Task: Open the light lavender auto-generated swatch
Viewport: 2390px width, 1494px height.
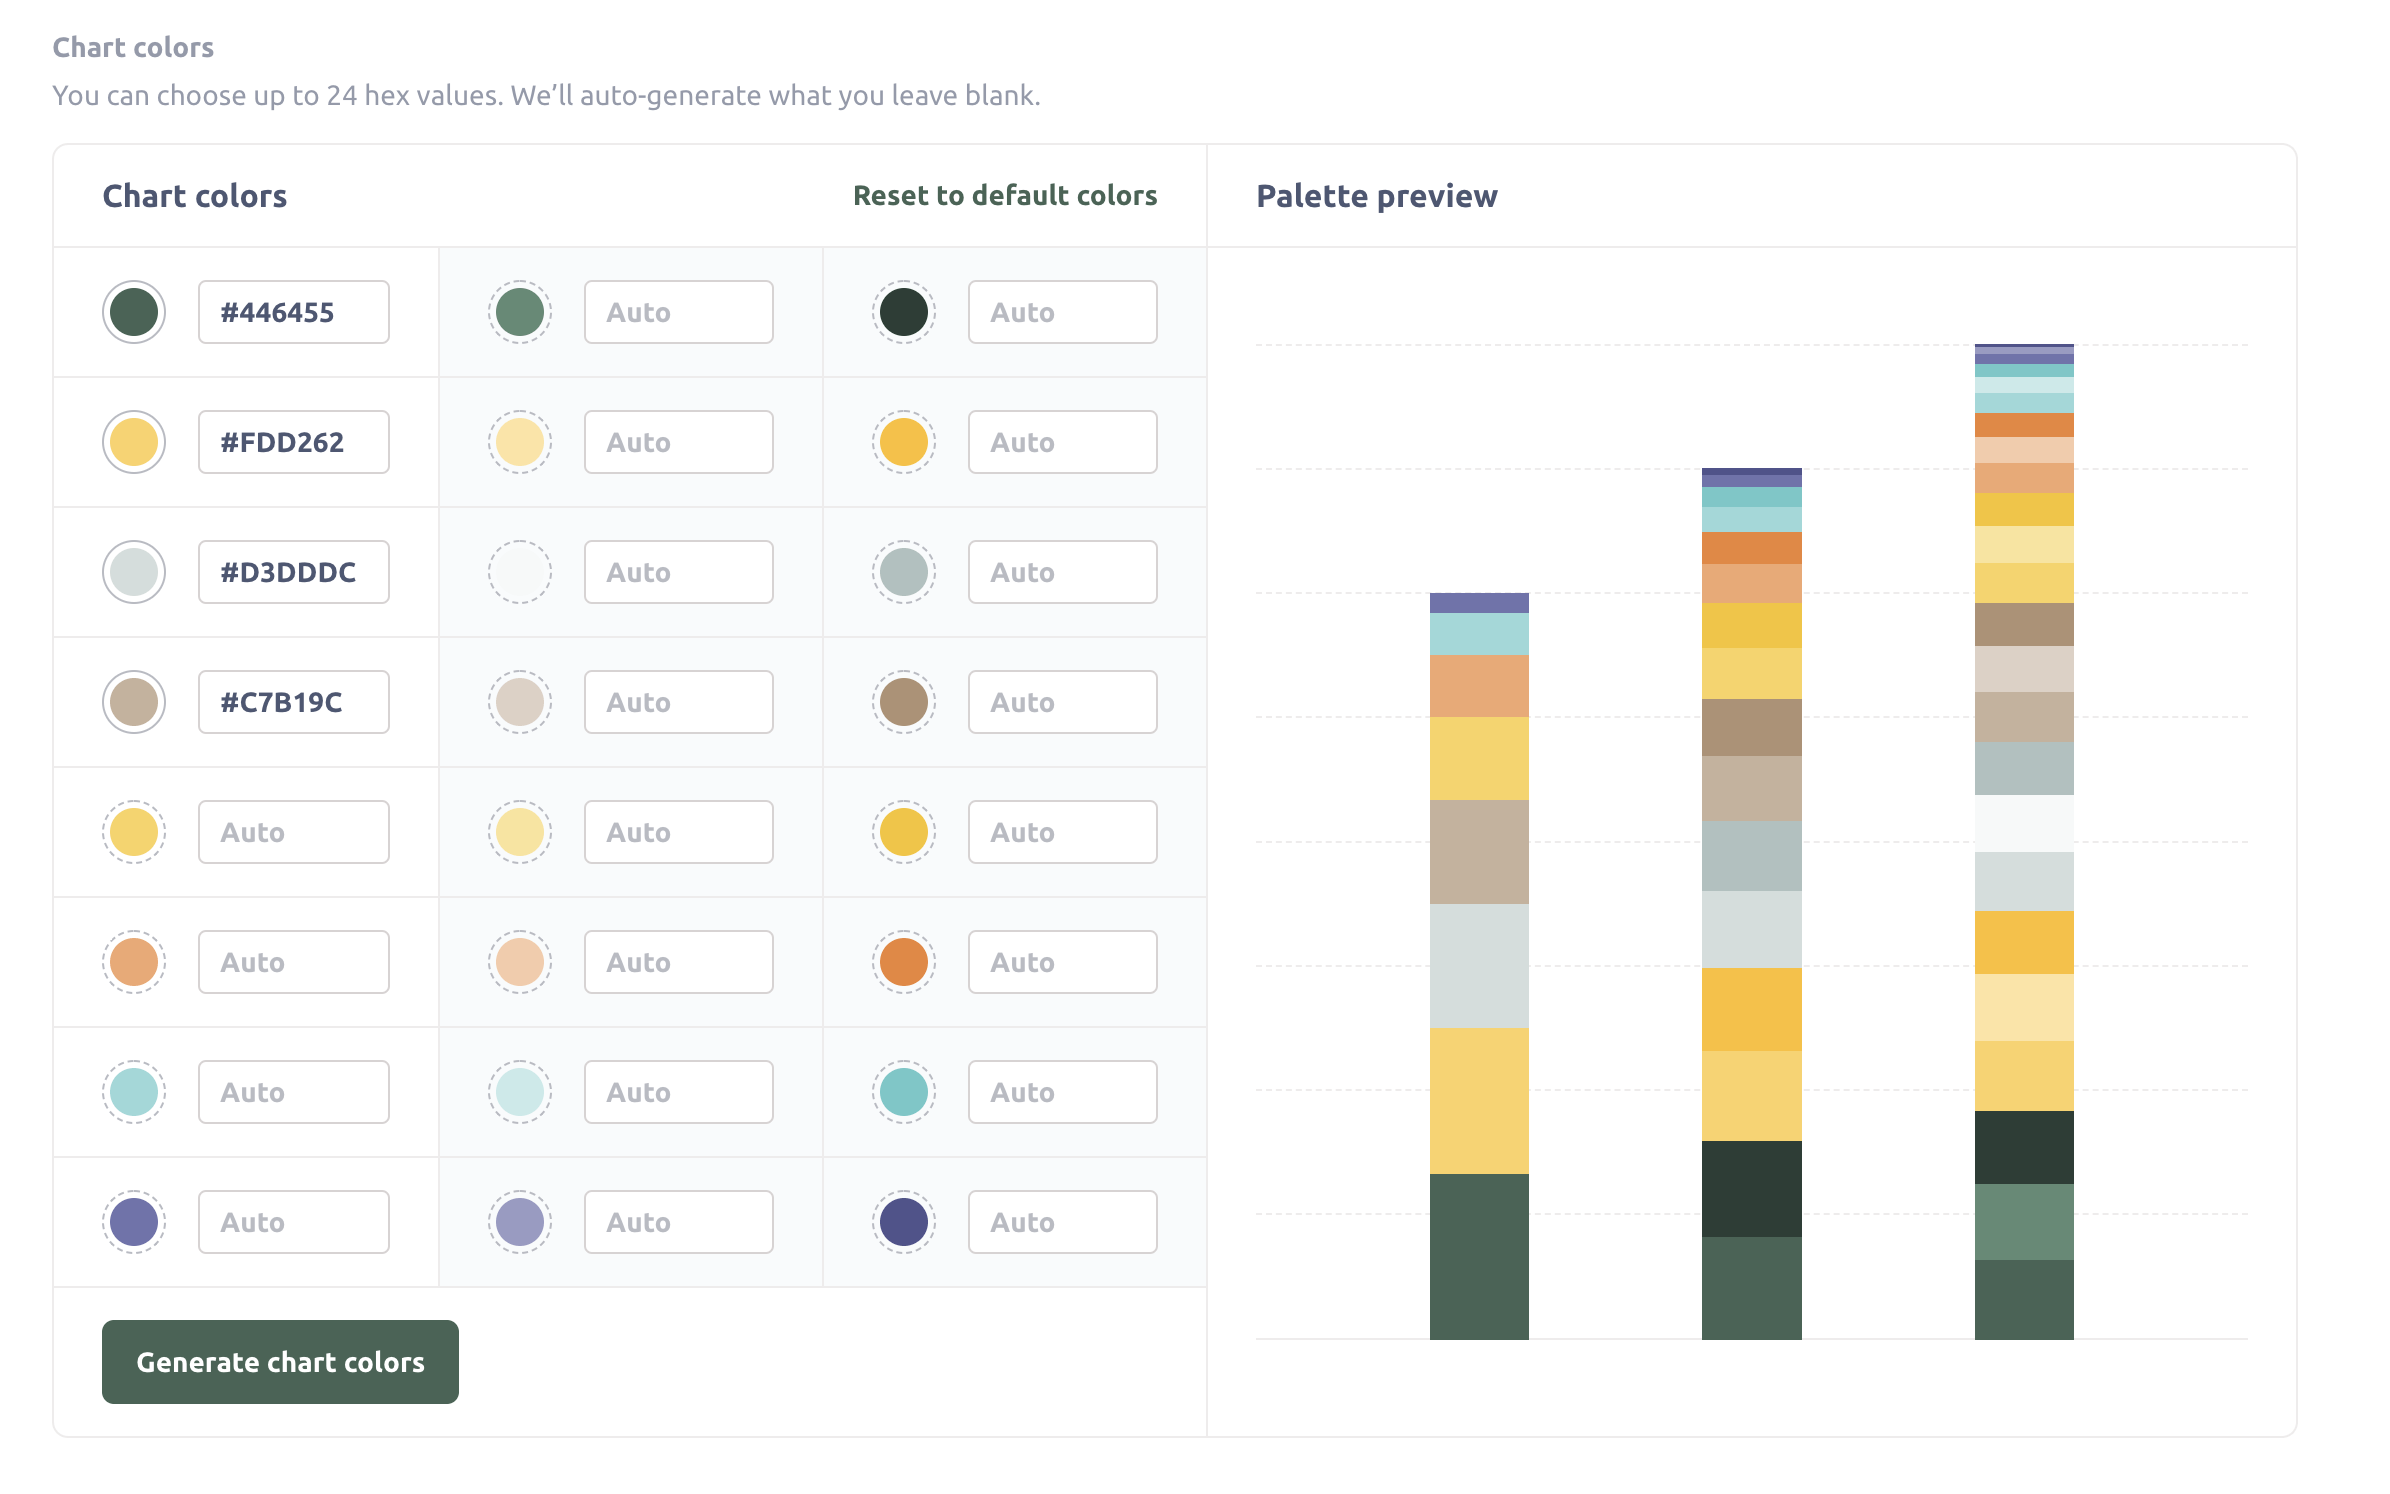Action: click(x=519, y=1221)
